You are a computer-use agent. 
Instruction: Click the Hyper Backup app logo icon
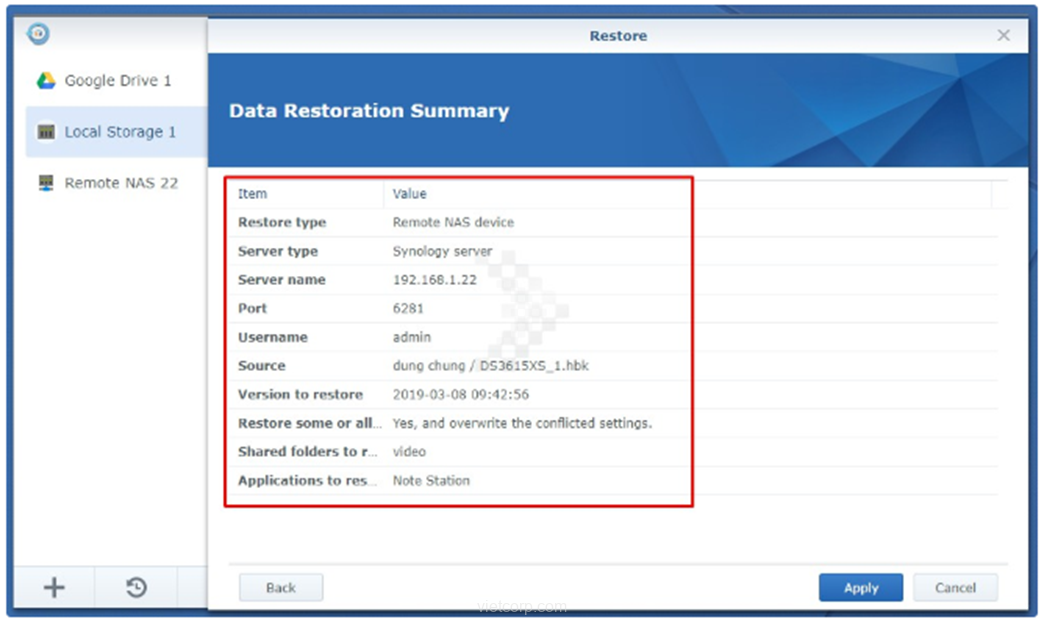click(38, 34)
